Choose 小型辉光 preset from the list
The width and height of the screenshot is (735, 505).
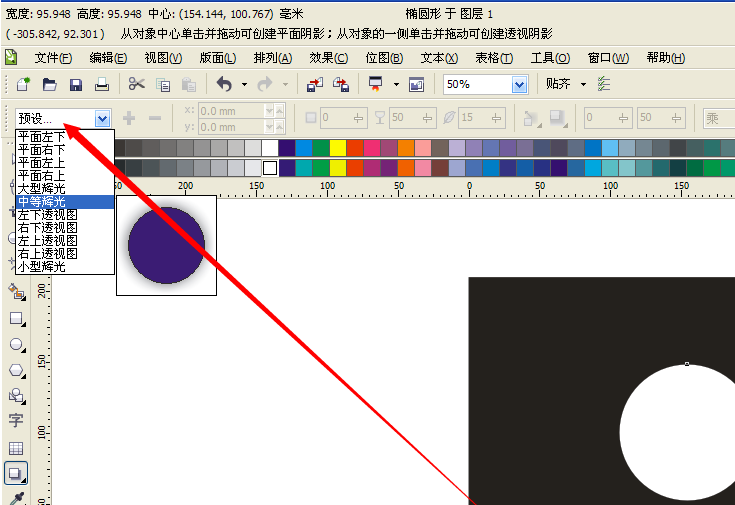click(65, 267)
